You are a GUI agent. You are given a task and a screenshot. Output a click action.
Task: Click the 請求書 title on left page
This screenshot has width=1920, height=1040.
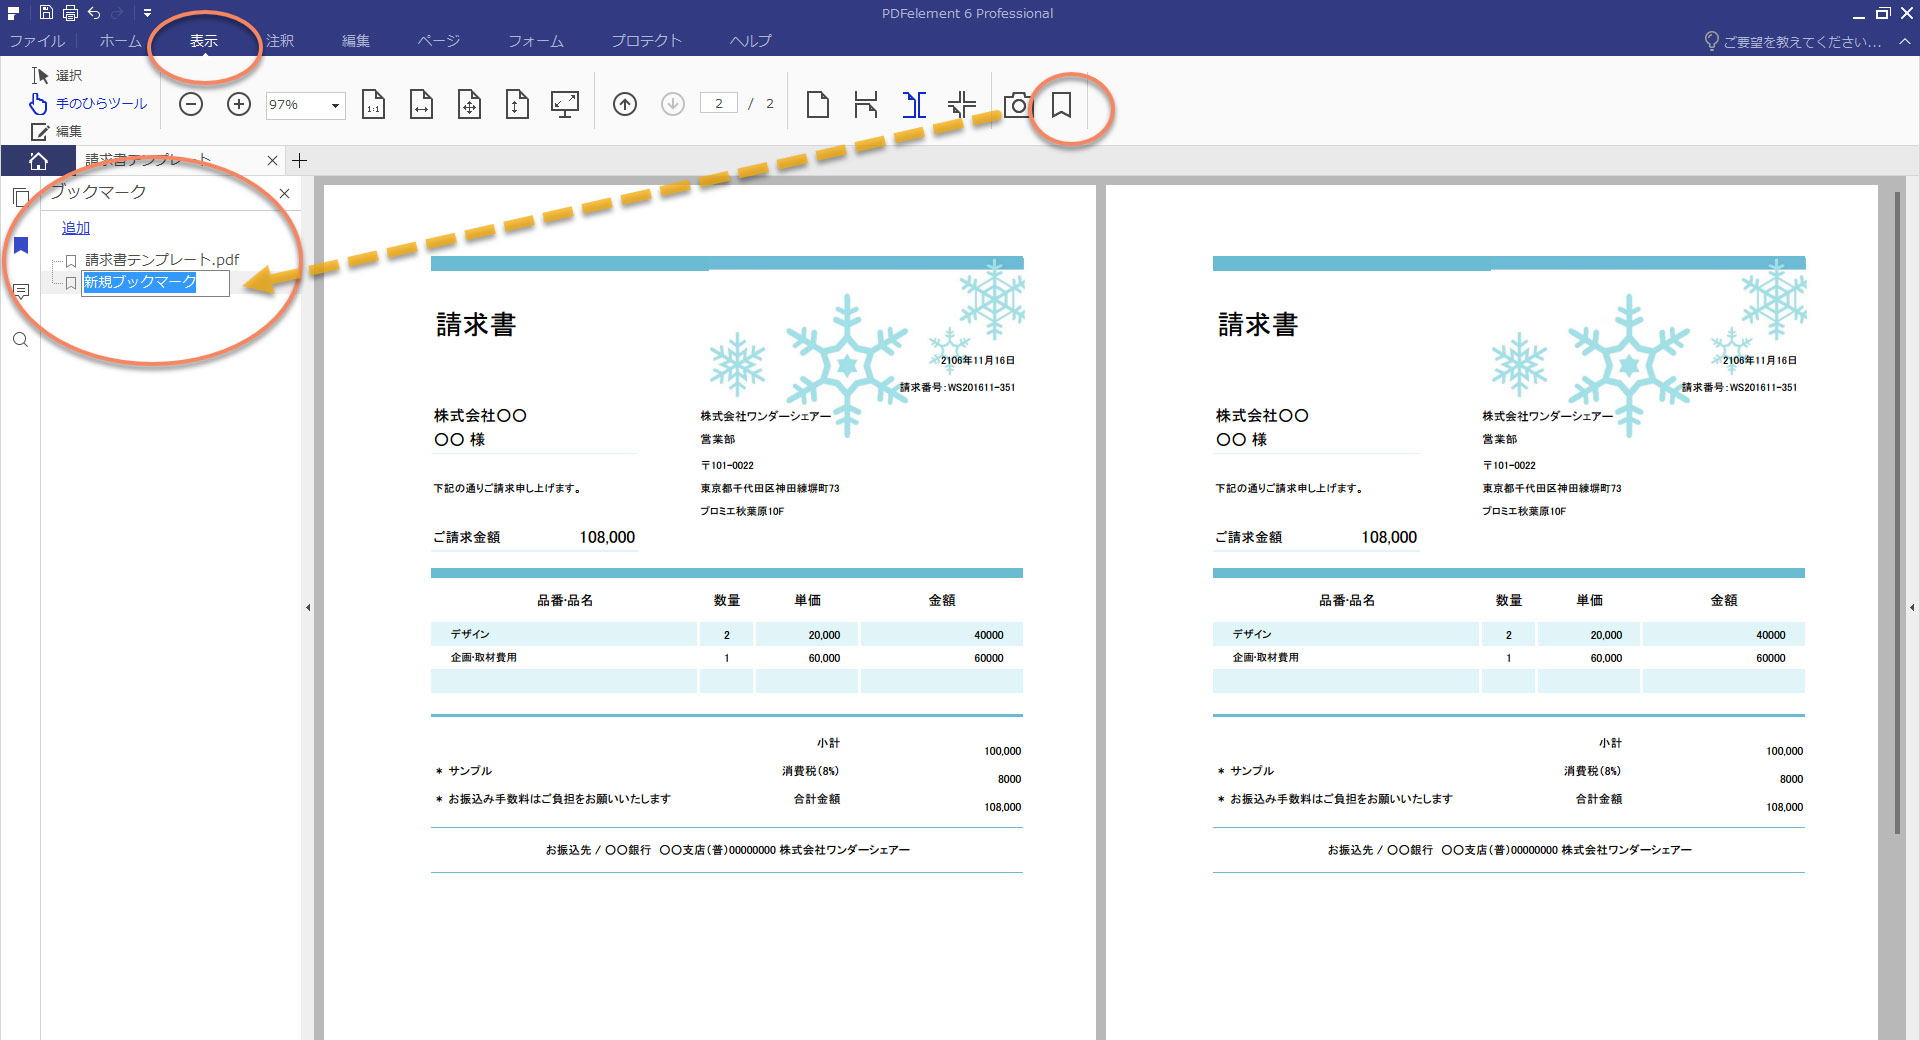(476, 325)
